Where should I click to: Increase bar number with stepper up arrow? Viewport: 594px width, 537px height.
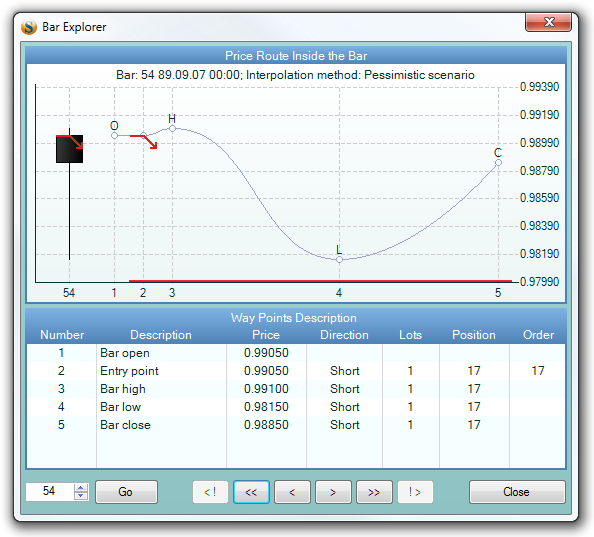[81, 487]
